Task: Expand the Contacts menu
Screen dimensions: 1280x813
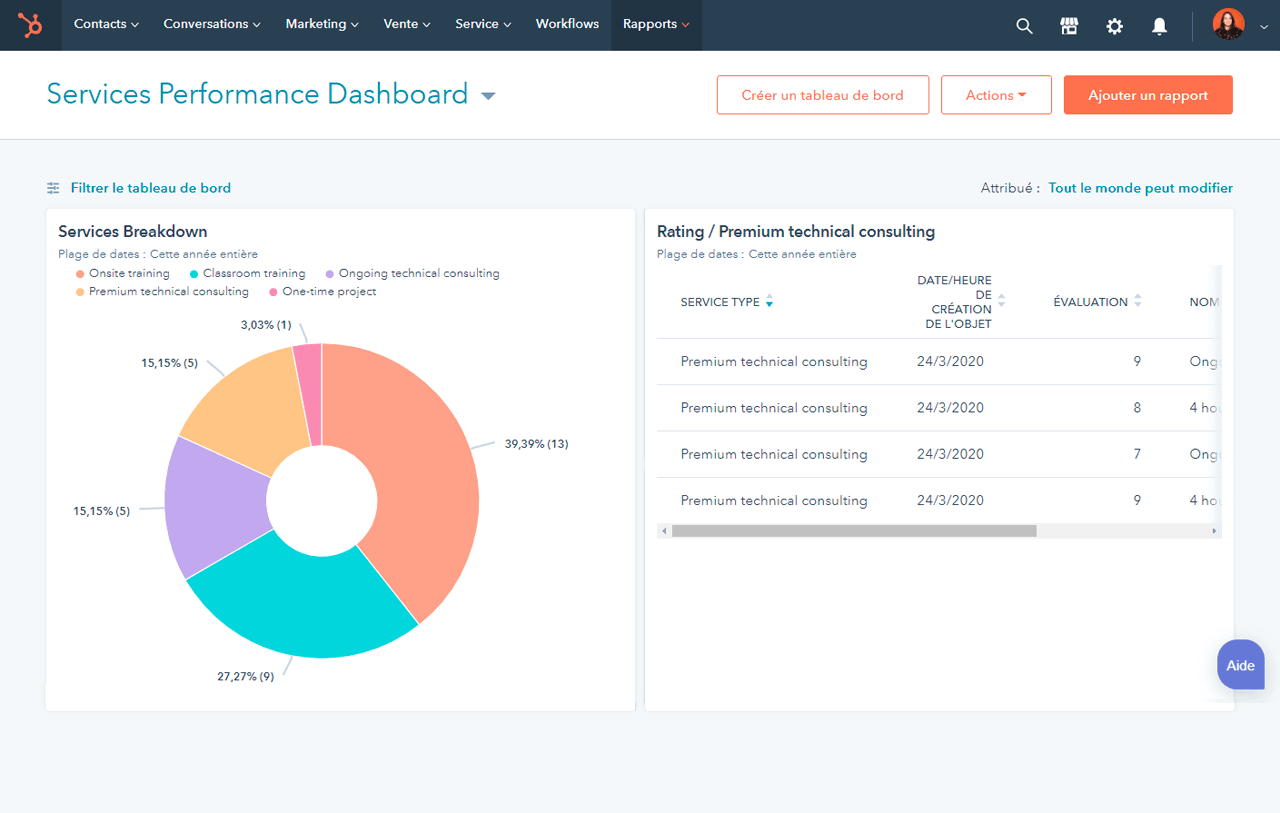Action: pyautogui.click(x=106, y=25)
